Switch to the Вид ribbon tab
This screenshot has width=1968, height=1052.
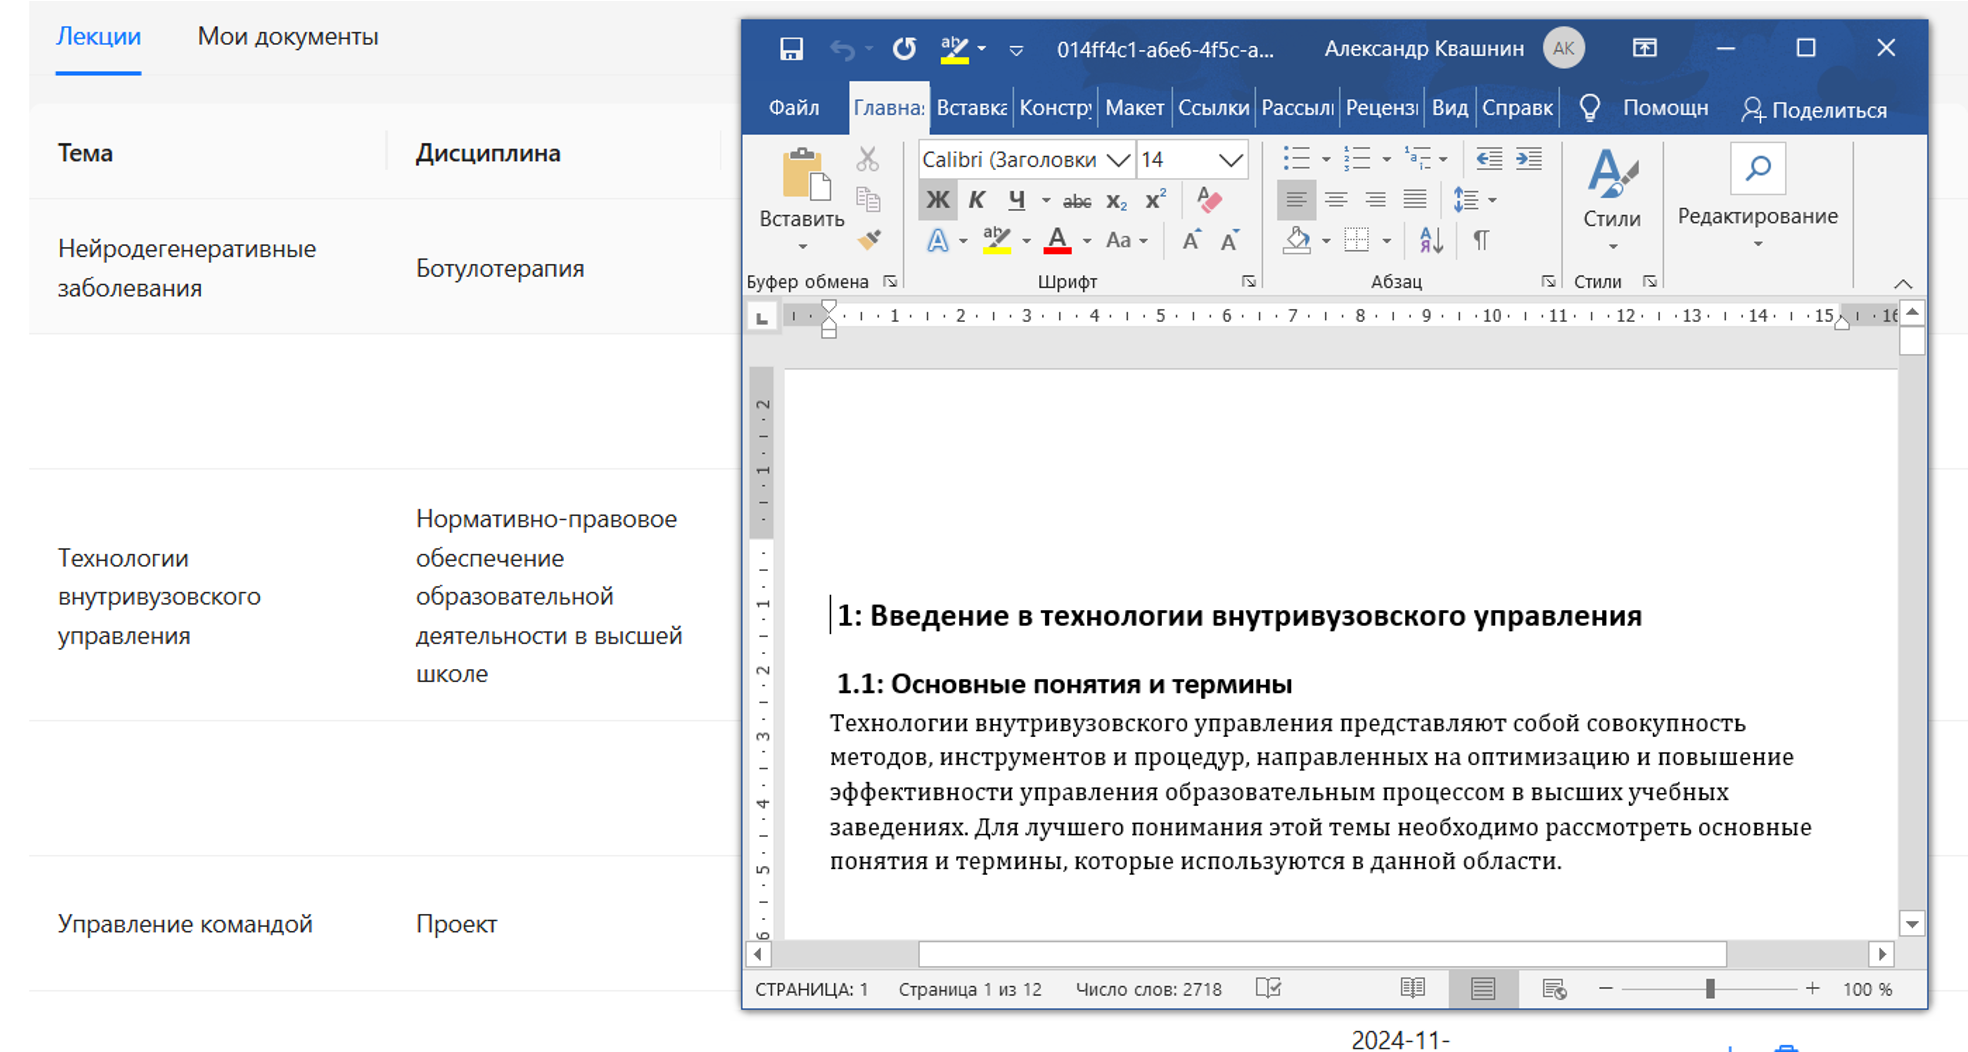click(x=1450, y=108)
